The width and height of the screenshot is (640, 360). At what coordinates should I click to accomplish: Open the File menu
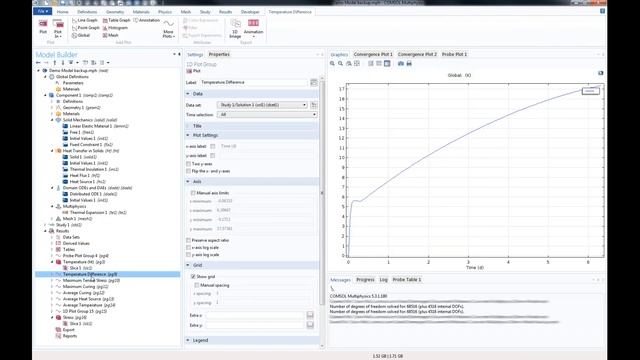(42, 11)
